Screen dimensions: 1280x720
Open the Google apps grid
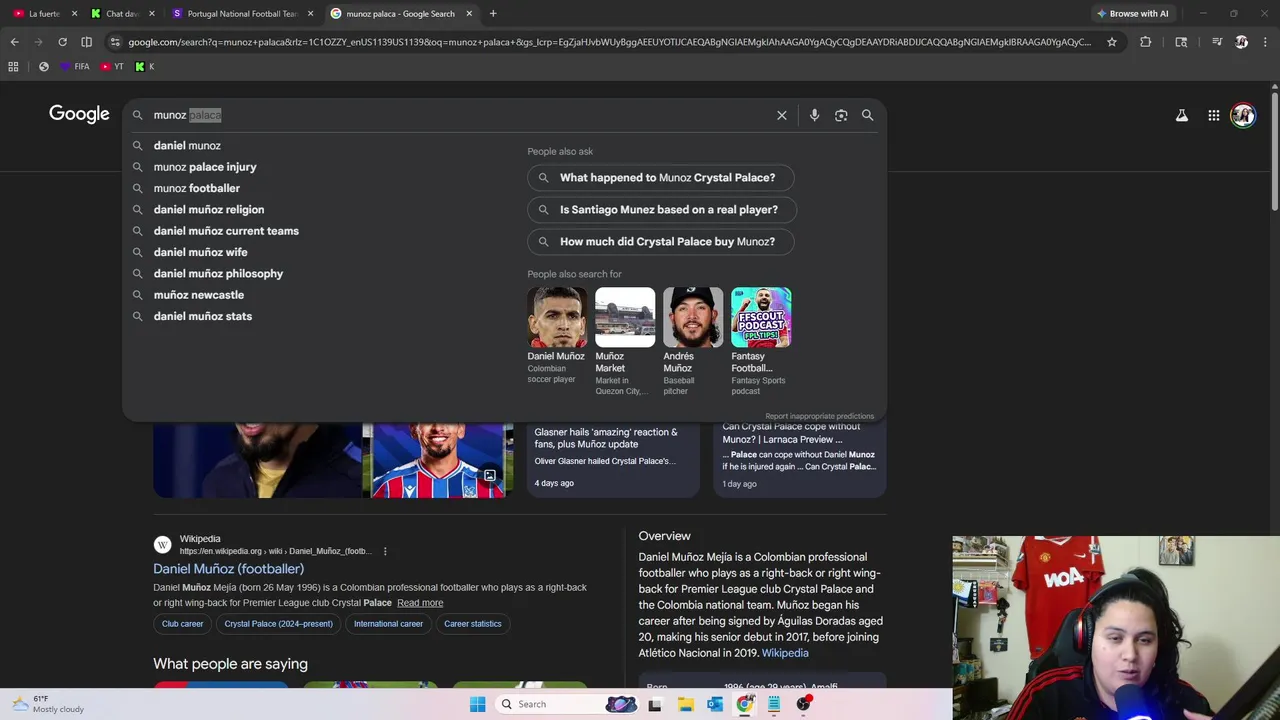pos(1213,115)
